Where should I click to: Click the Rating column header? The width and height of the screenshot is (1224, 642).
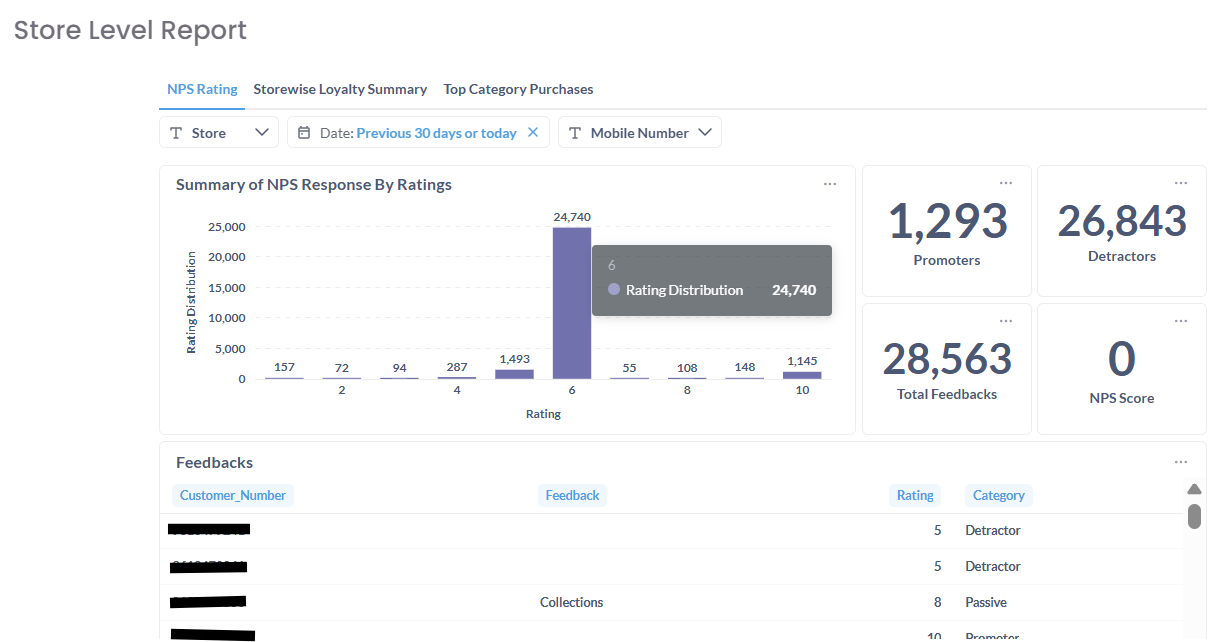pyautogui.click(x=914, y=495)
